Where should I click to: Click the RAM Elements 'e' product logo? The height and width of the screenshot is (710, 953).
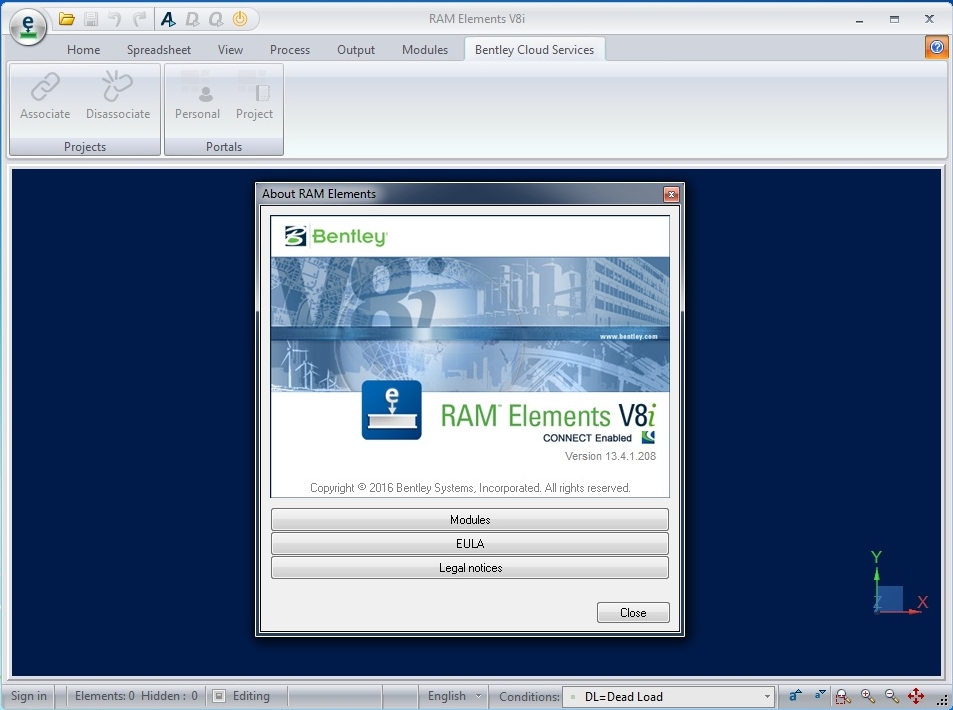[x=391, y=410]
